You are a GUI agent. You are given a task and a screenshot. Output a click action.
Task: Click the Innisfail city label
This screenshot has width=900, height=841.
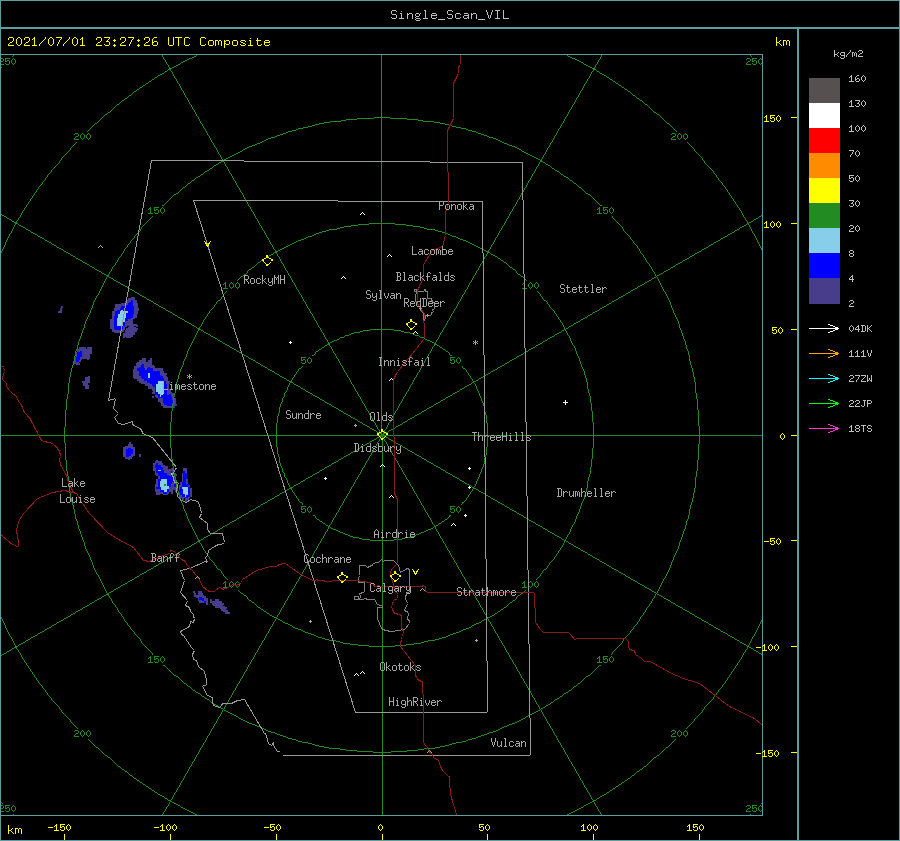(404, 362)
